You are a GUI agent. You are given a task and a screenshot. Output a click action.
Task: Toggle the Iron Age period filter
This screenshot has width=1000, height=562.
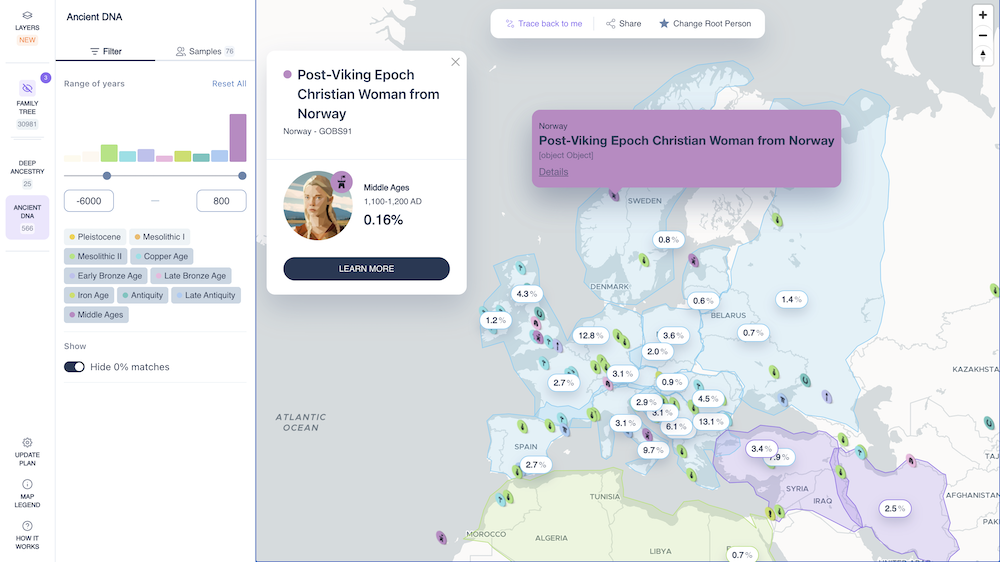pyautogui.click(x=89, y=295)
